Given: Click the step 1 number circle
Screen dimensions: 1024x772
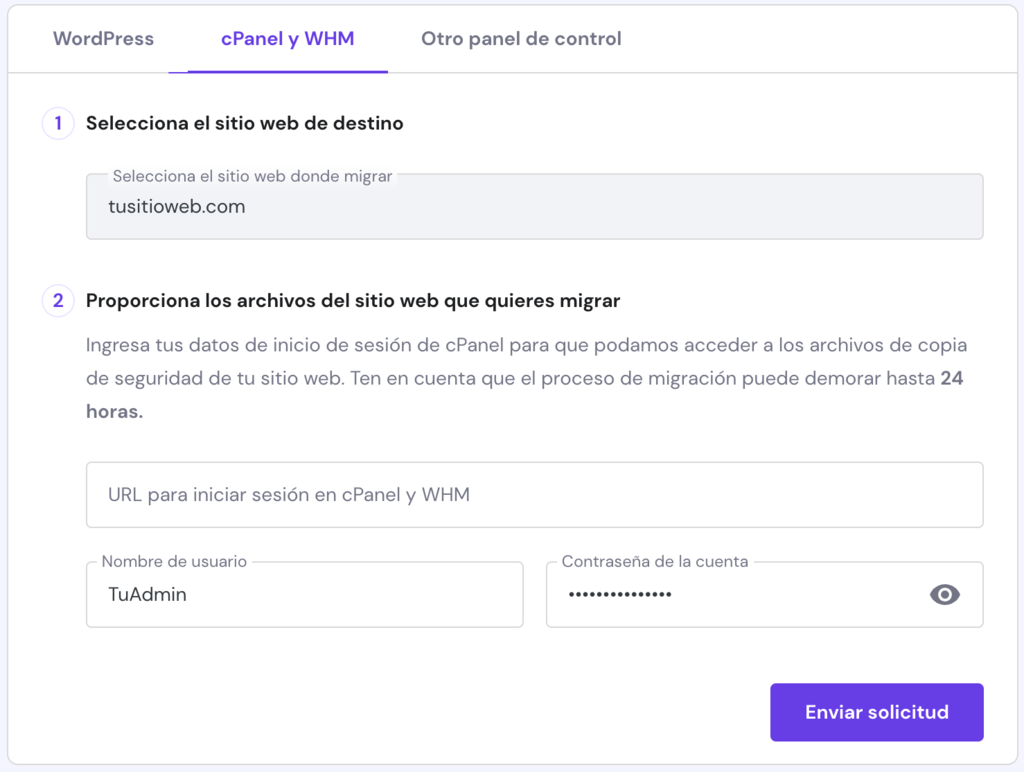Looking at the screenshot, I should 58,123.
